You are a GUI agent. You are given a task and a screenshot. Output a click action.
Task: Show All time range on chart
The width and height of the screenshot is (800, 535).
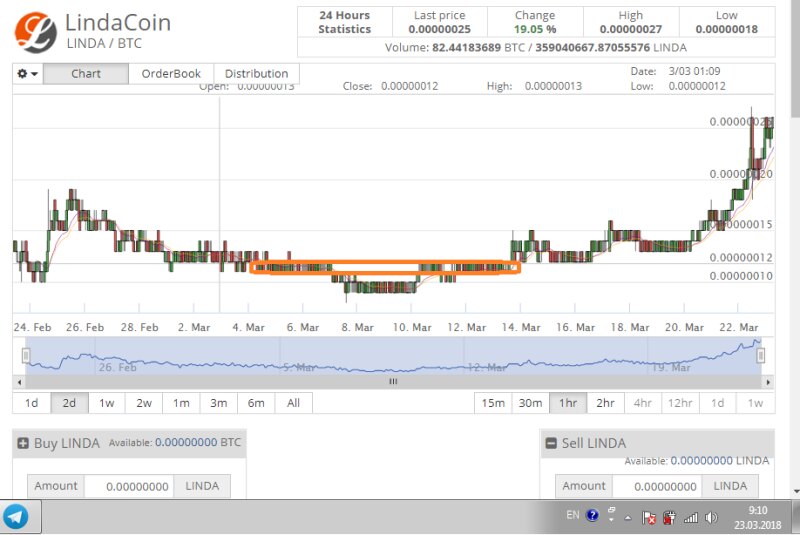tap(293, 403)
